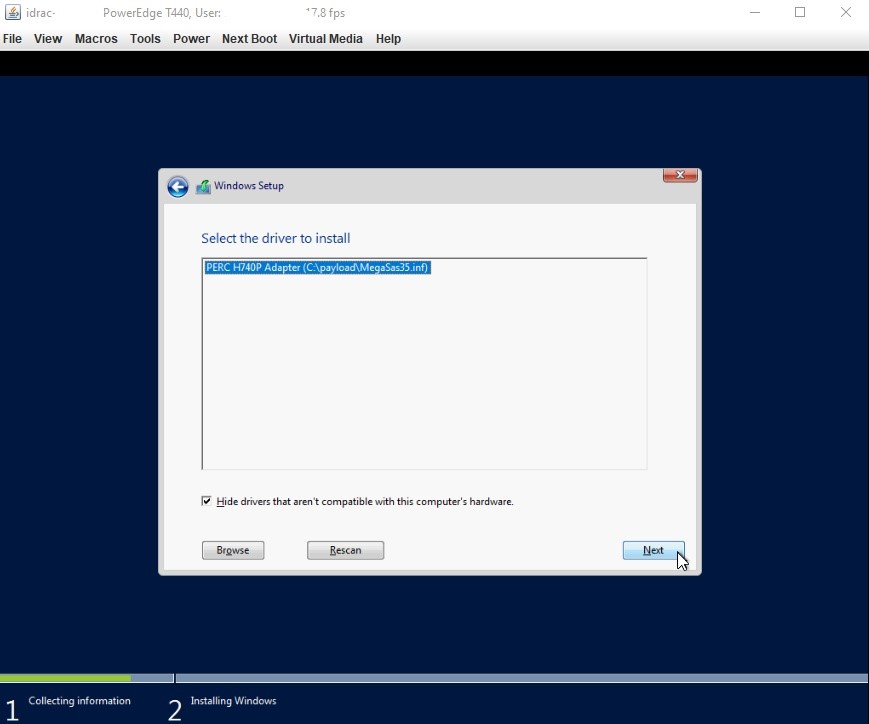Open the Help menu
This screenshot has width=869, height=724.
(x=388, y=38)
